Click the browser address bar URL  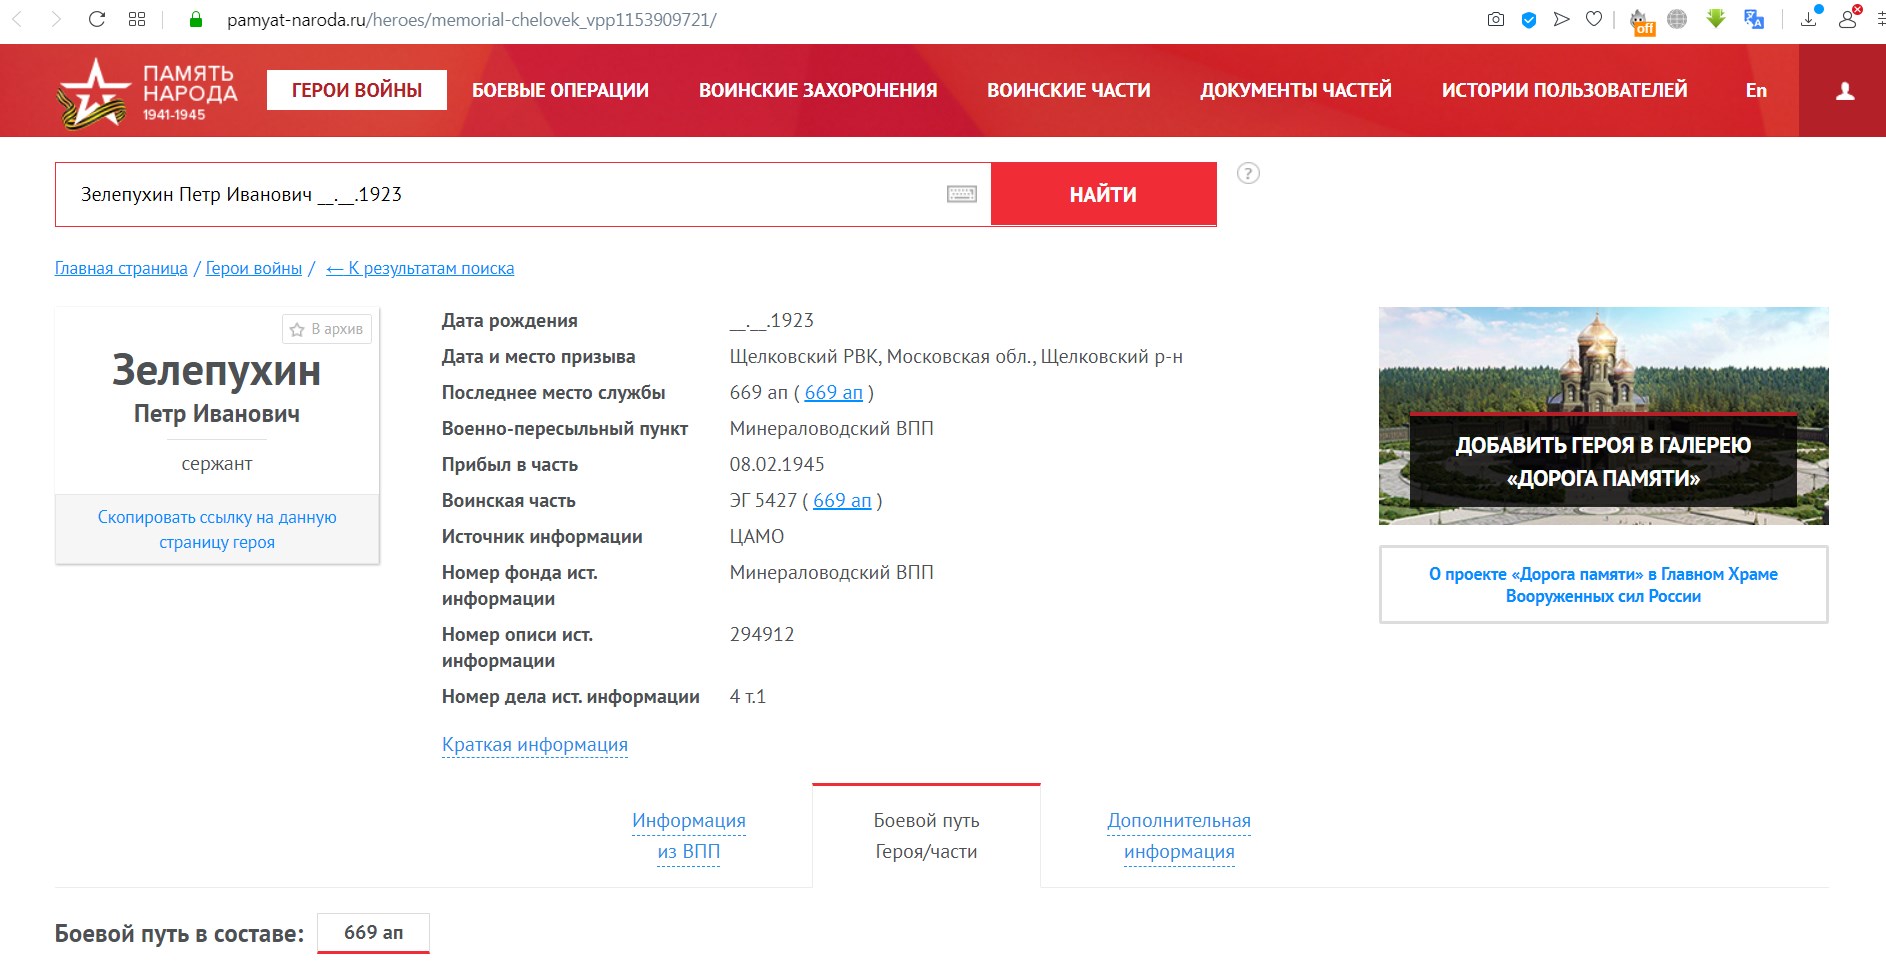[x=471, y=20]
